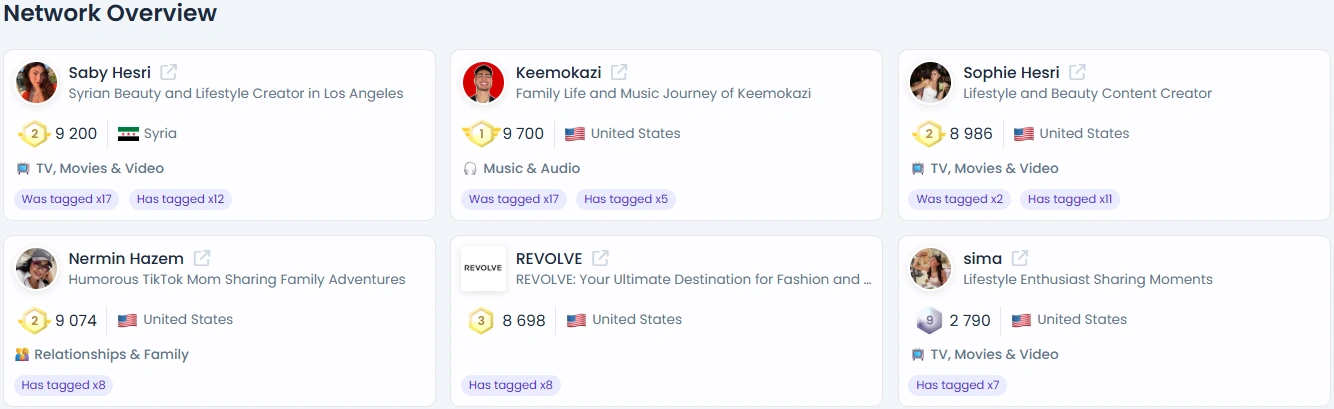
Task: Click external link icon next to Sophie Hesri
Action: [x=1077, y=72]
